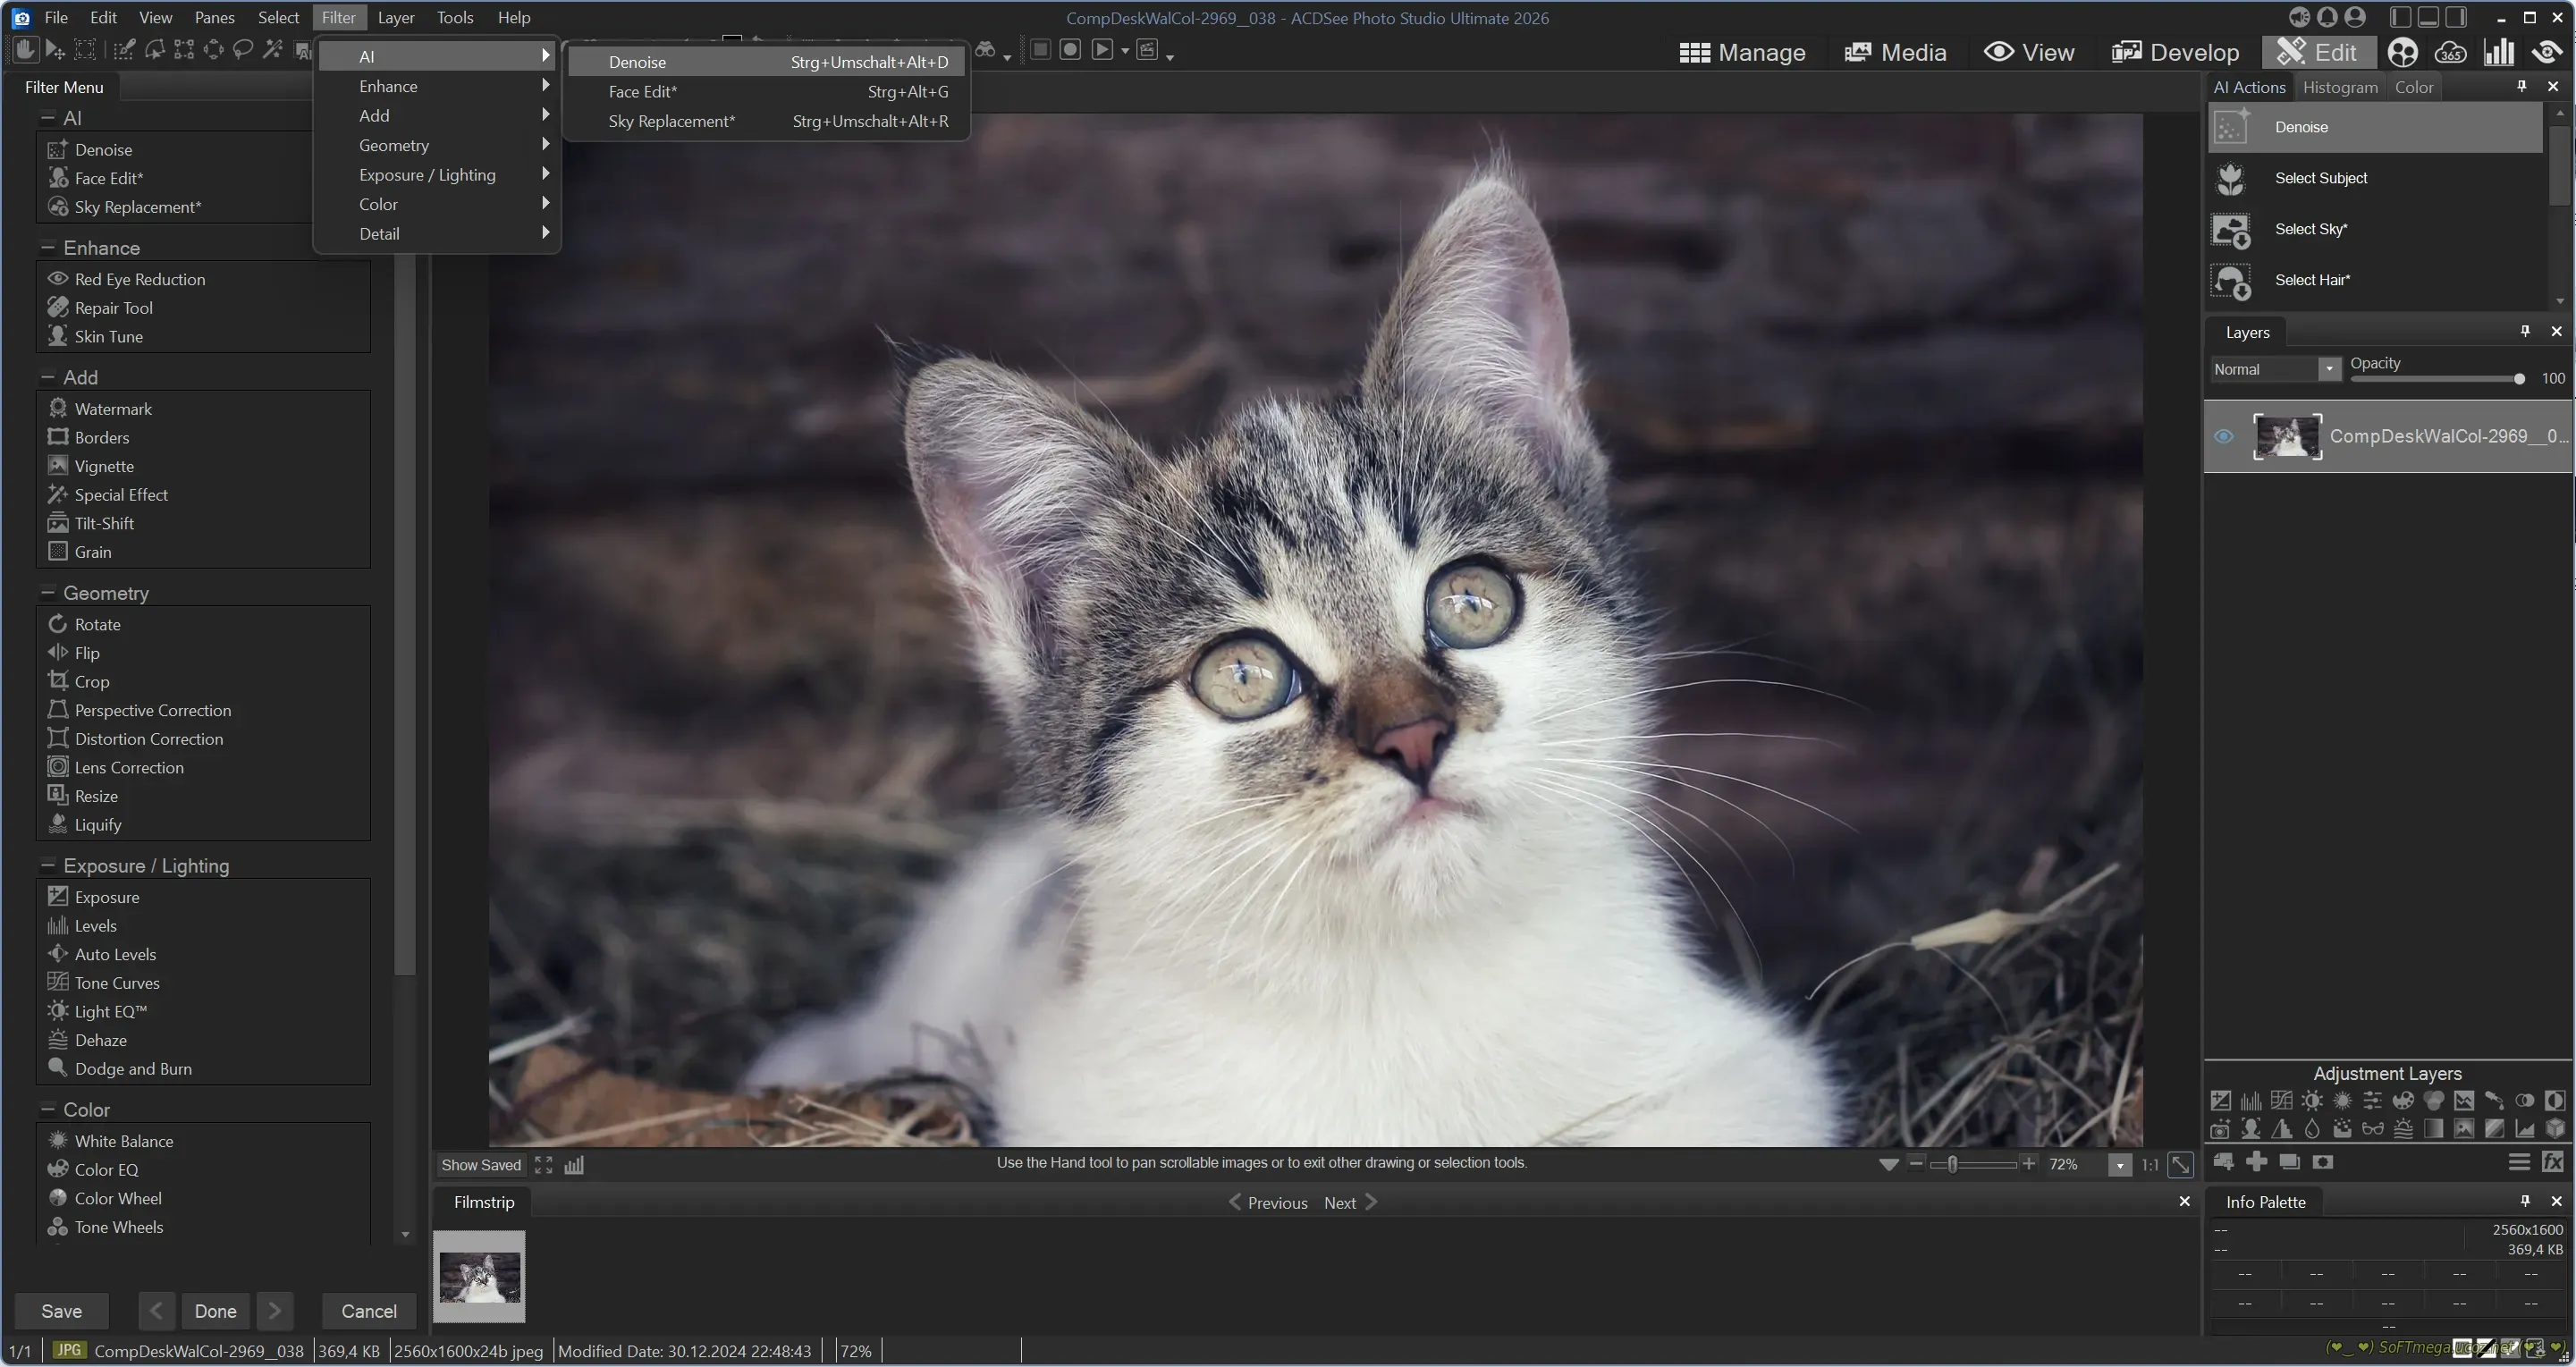Open the zoom percentage dropdown arrow
2576x1367 pixels.
coord(2119,1166)
